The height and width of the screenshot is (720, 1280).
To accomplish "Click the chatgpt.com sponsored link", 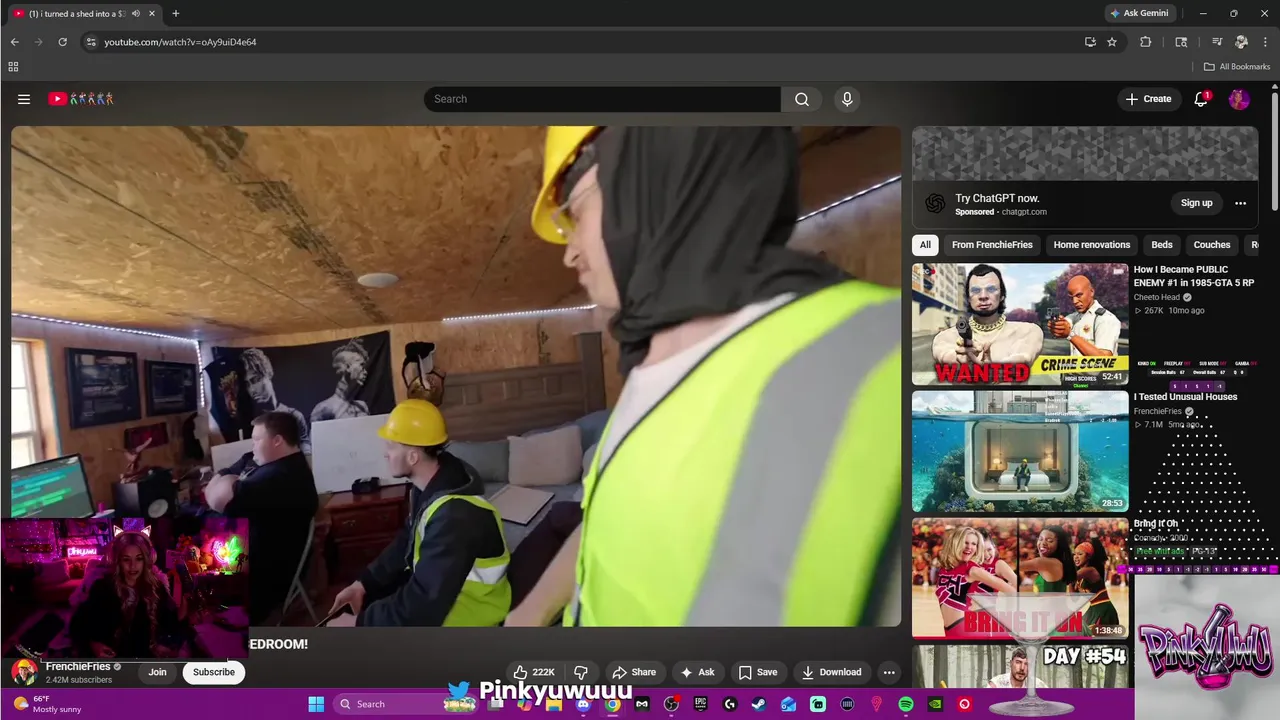I will (x=1024, y=212).
